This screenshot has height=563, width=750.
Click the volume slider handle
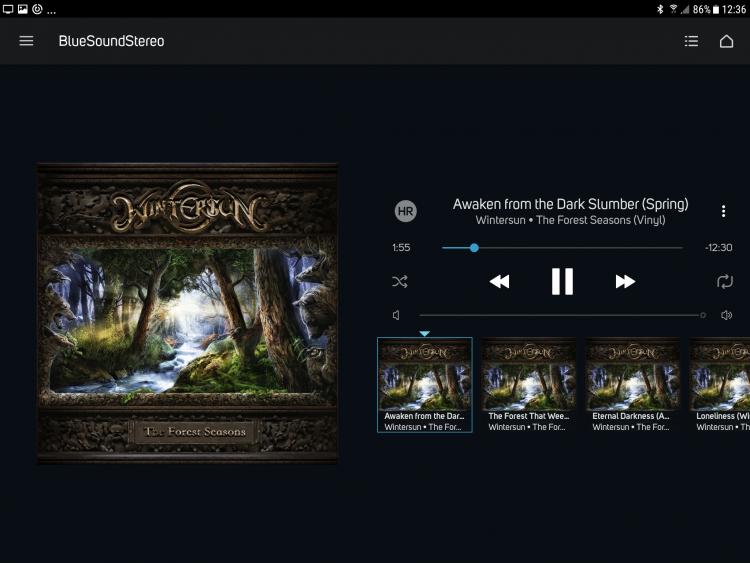703,315
